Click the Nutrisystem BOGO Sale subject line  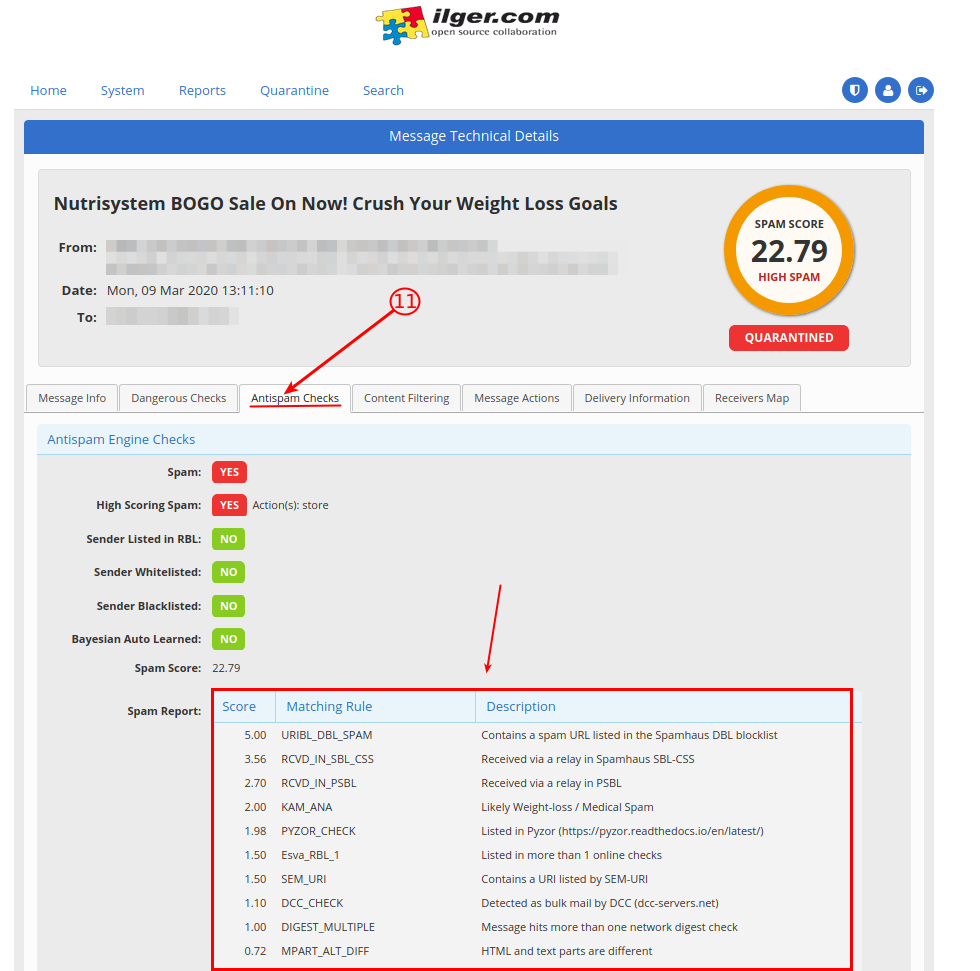pos(336,204)
